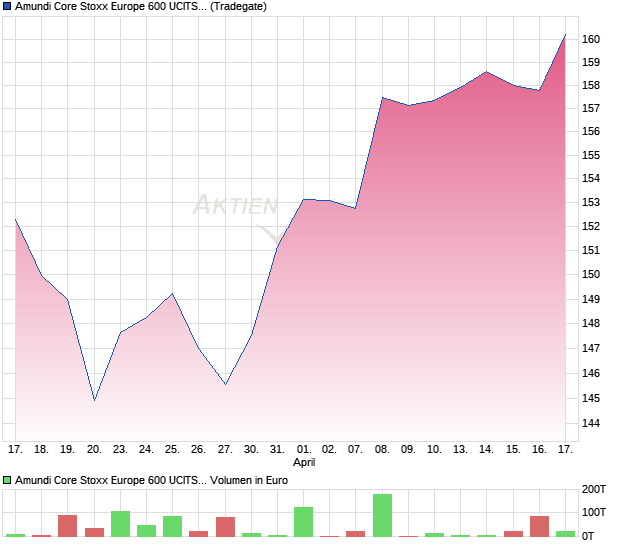Viewport: 620px width, 546px height.
Task: Click the date label '07.' on the x-axis
Action: (x=355, y=450)
